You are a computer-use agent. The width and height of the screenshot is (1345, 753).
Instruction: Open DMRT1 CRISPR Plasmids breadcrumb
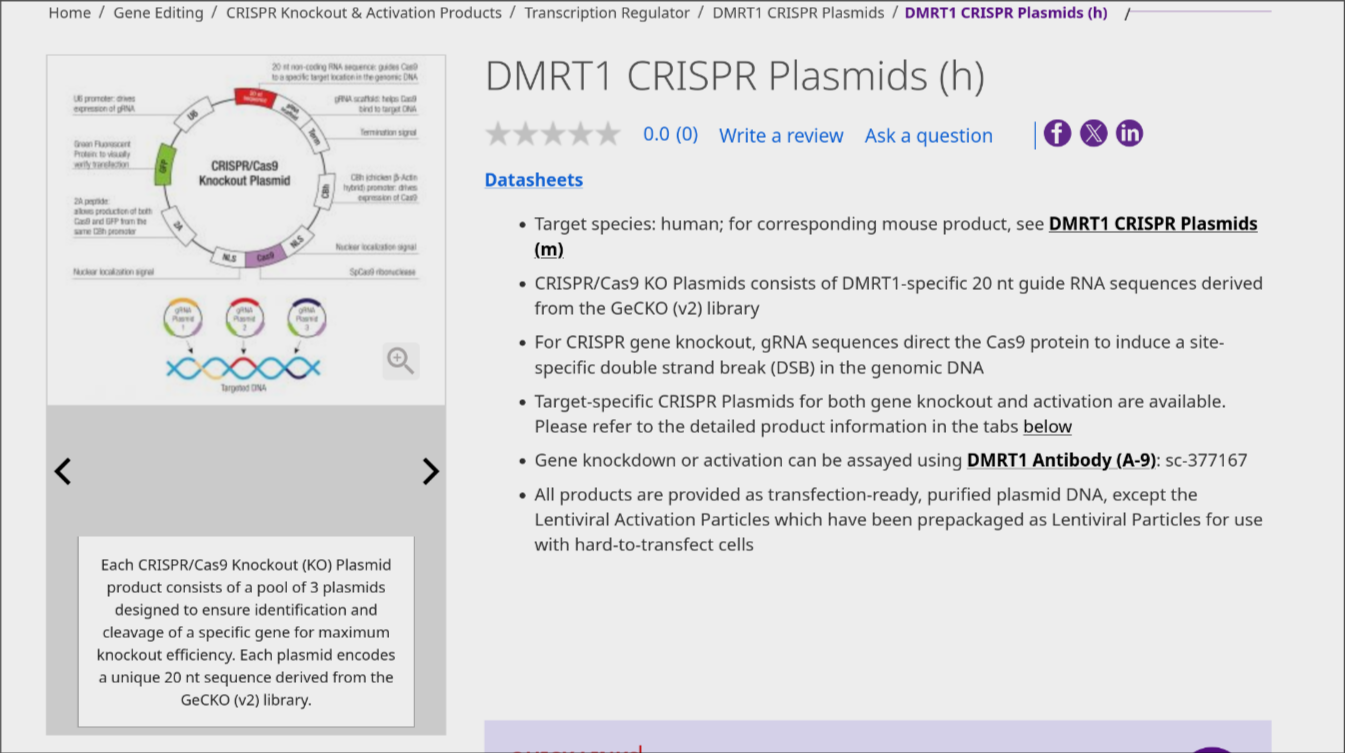click(x=798, y=13)
